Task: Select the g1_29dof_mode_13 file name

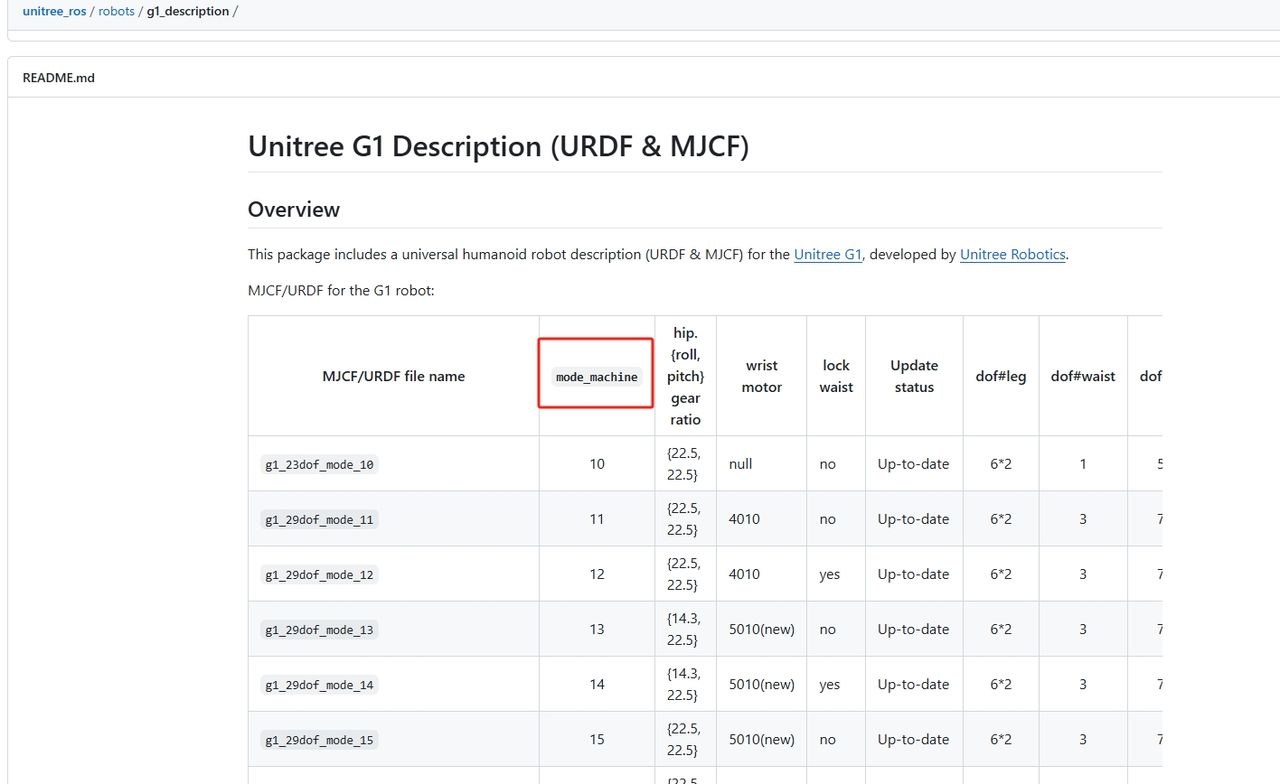Action: pyautogui.click(x=320, y=629)
